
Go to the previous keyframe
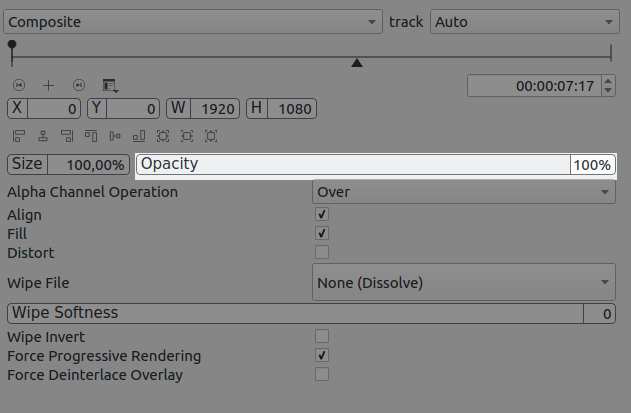(x=19, y=86)
